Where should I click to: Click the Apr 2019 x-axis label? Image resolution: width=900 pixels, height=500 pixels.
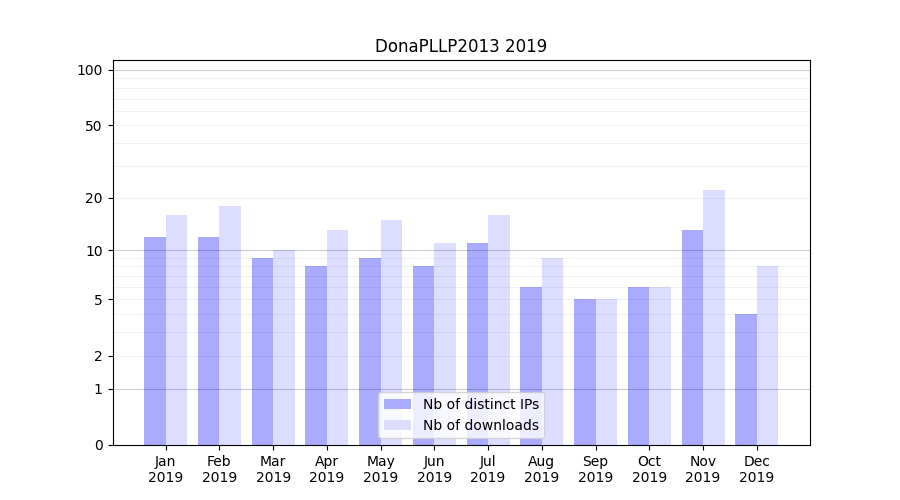[x=327, y=469]
